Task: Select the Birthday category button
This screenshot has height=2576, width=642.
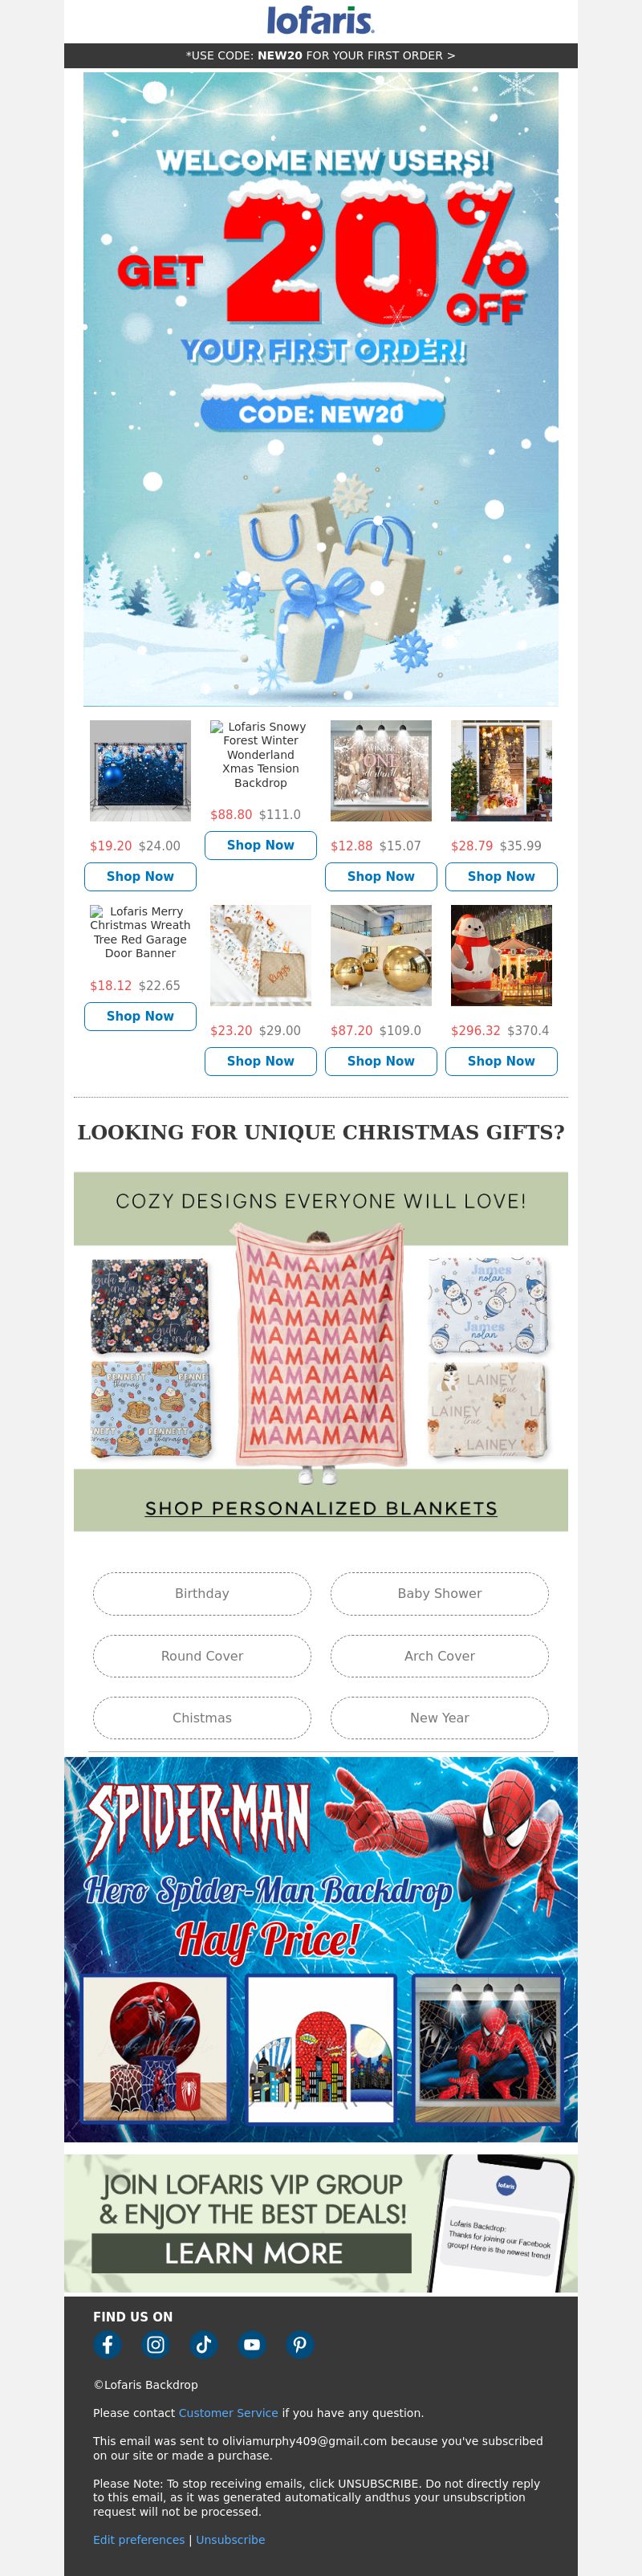Action: 202,1593
